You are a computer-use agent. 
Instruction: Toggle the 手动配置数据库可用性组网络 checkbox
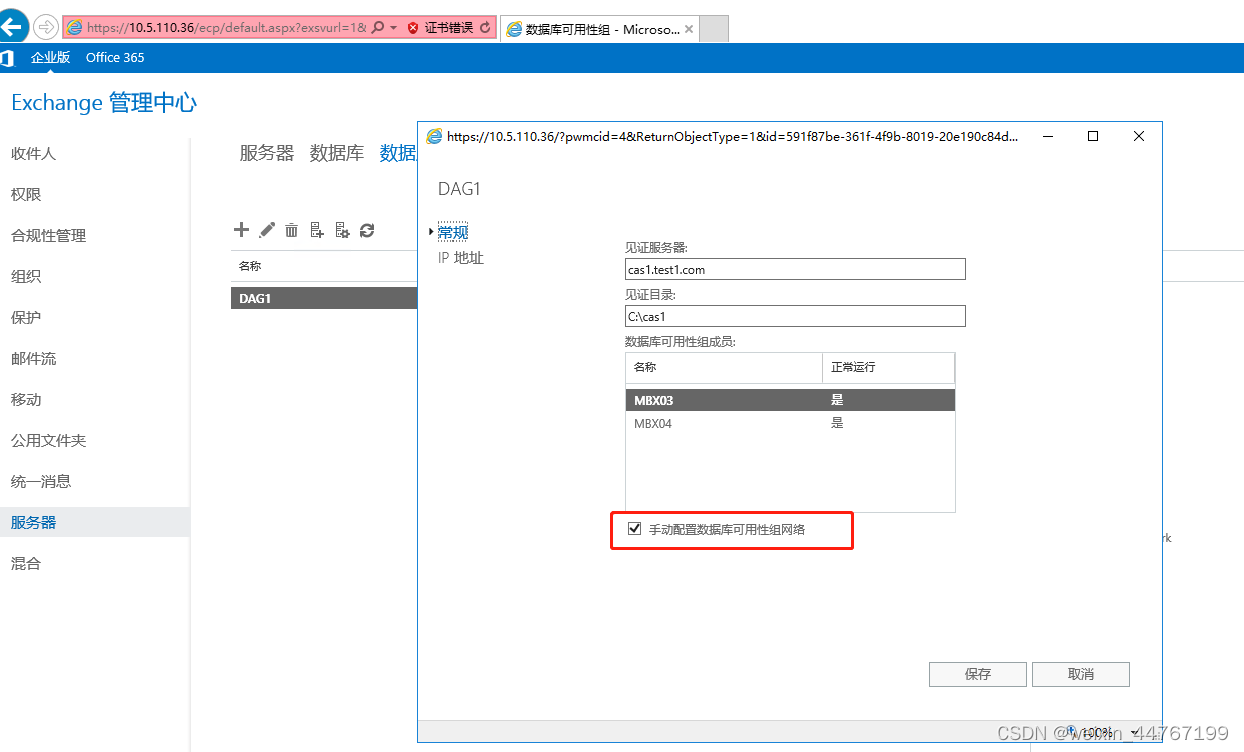[x=634, y=529]
